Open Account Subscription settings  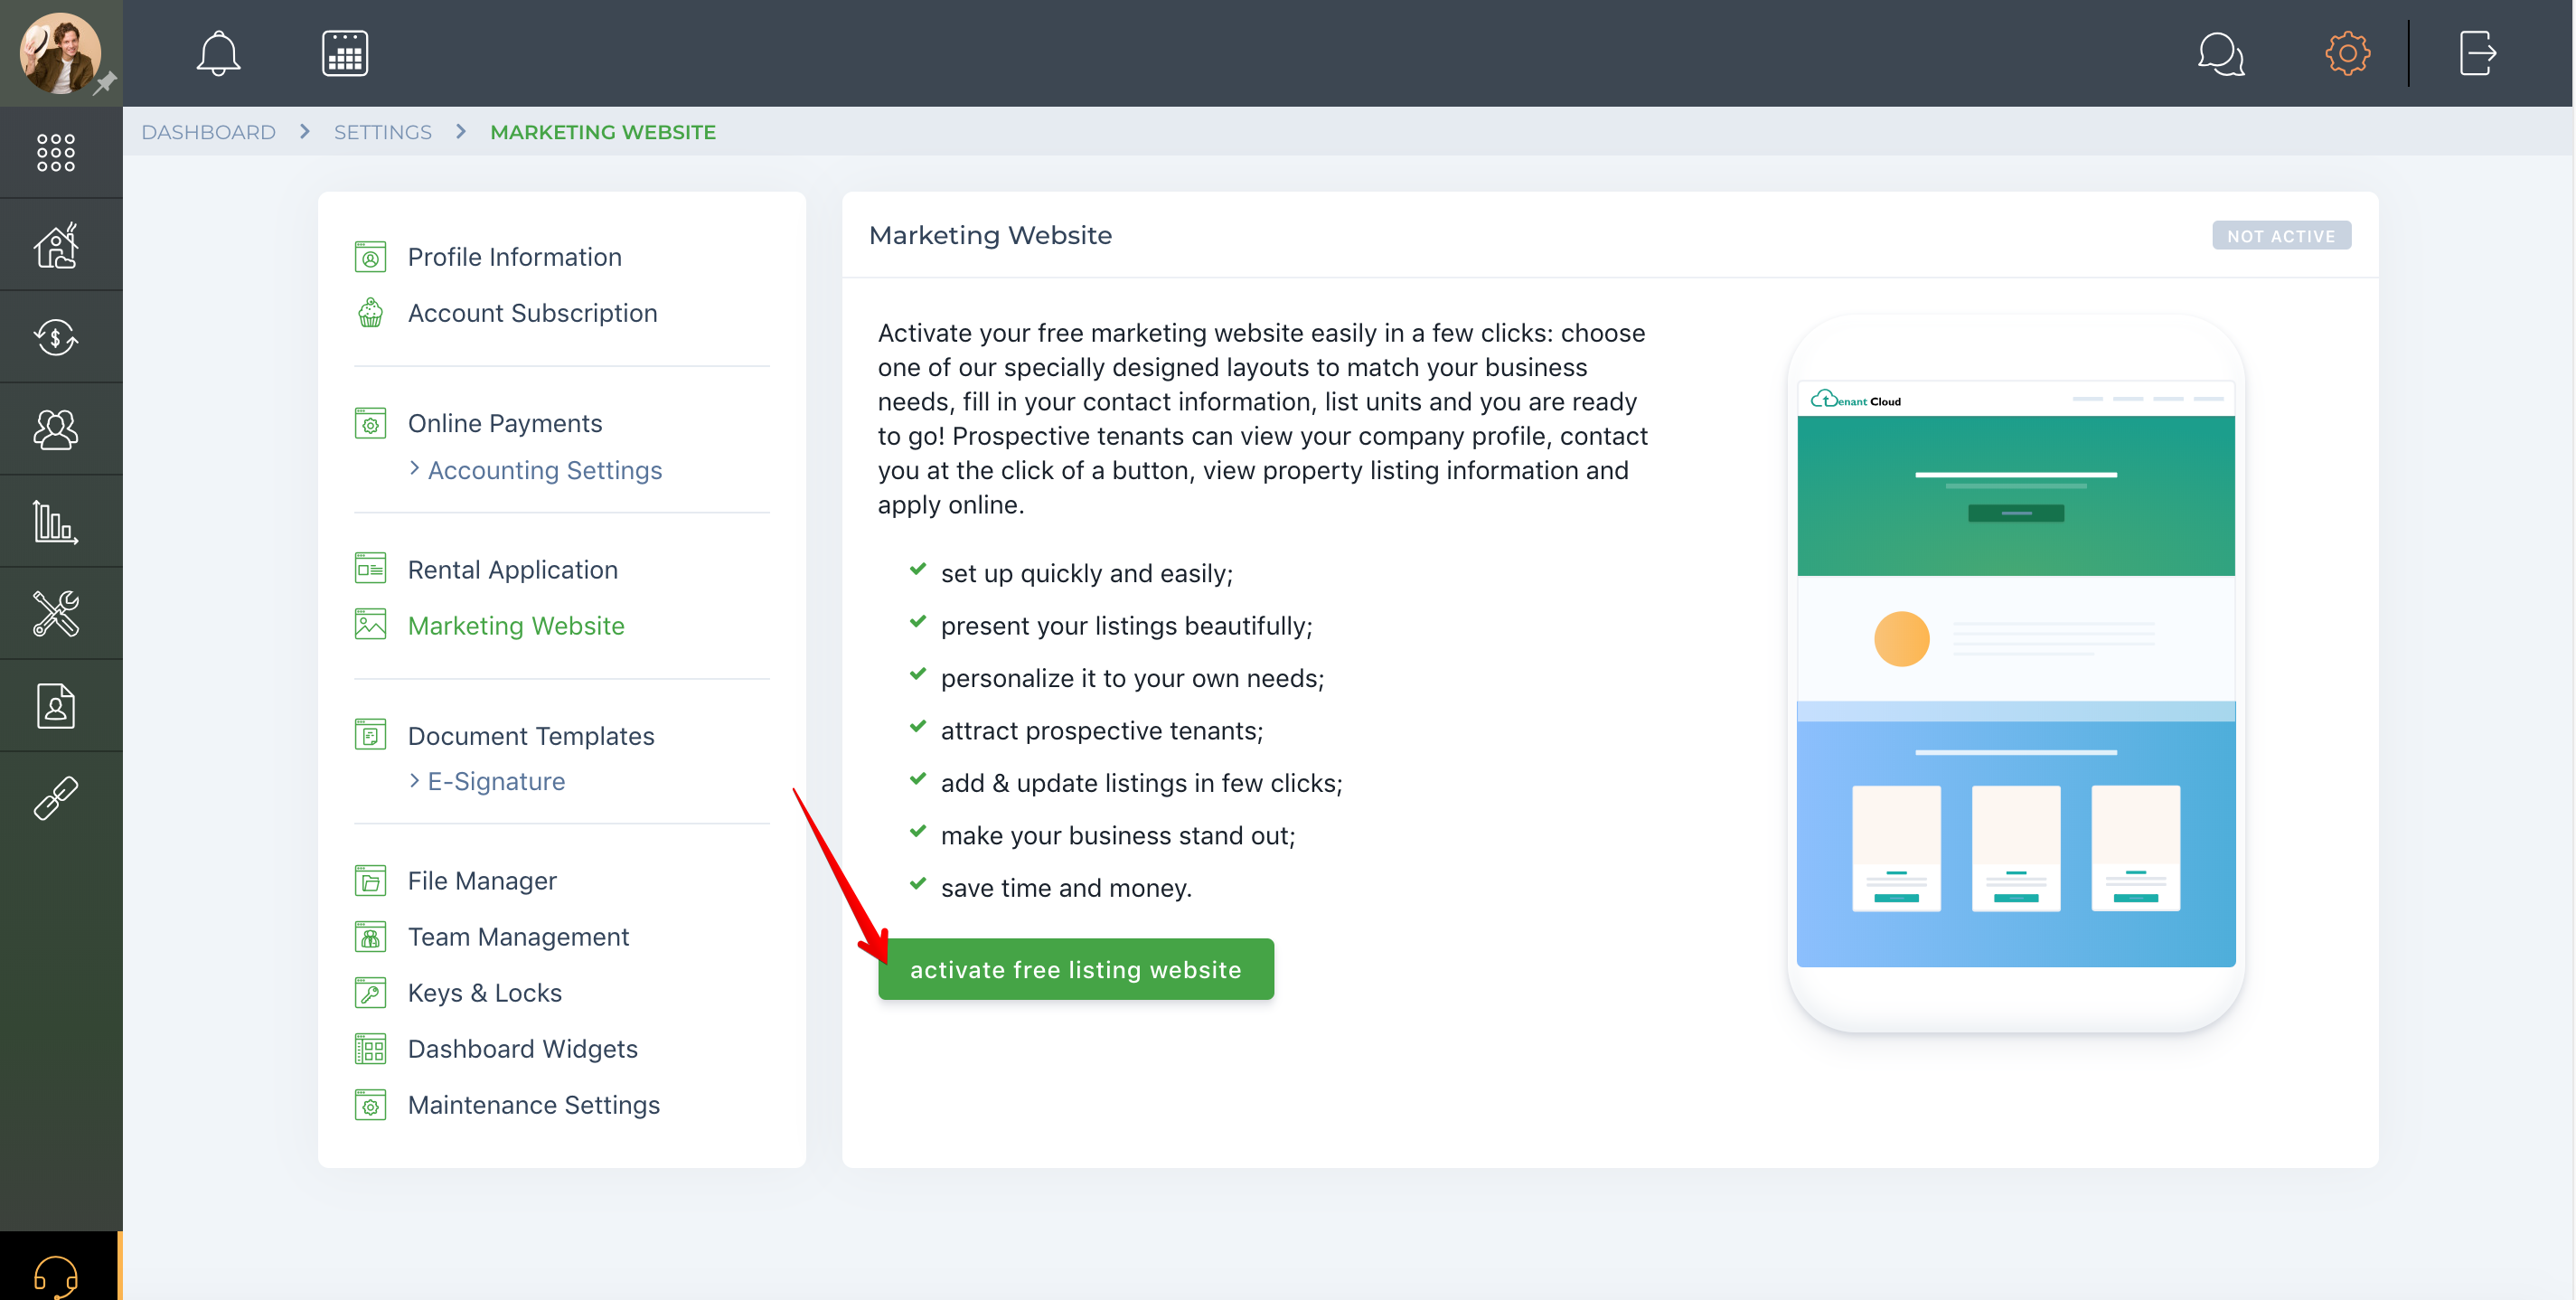click(x=532, y=313)
